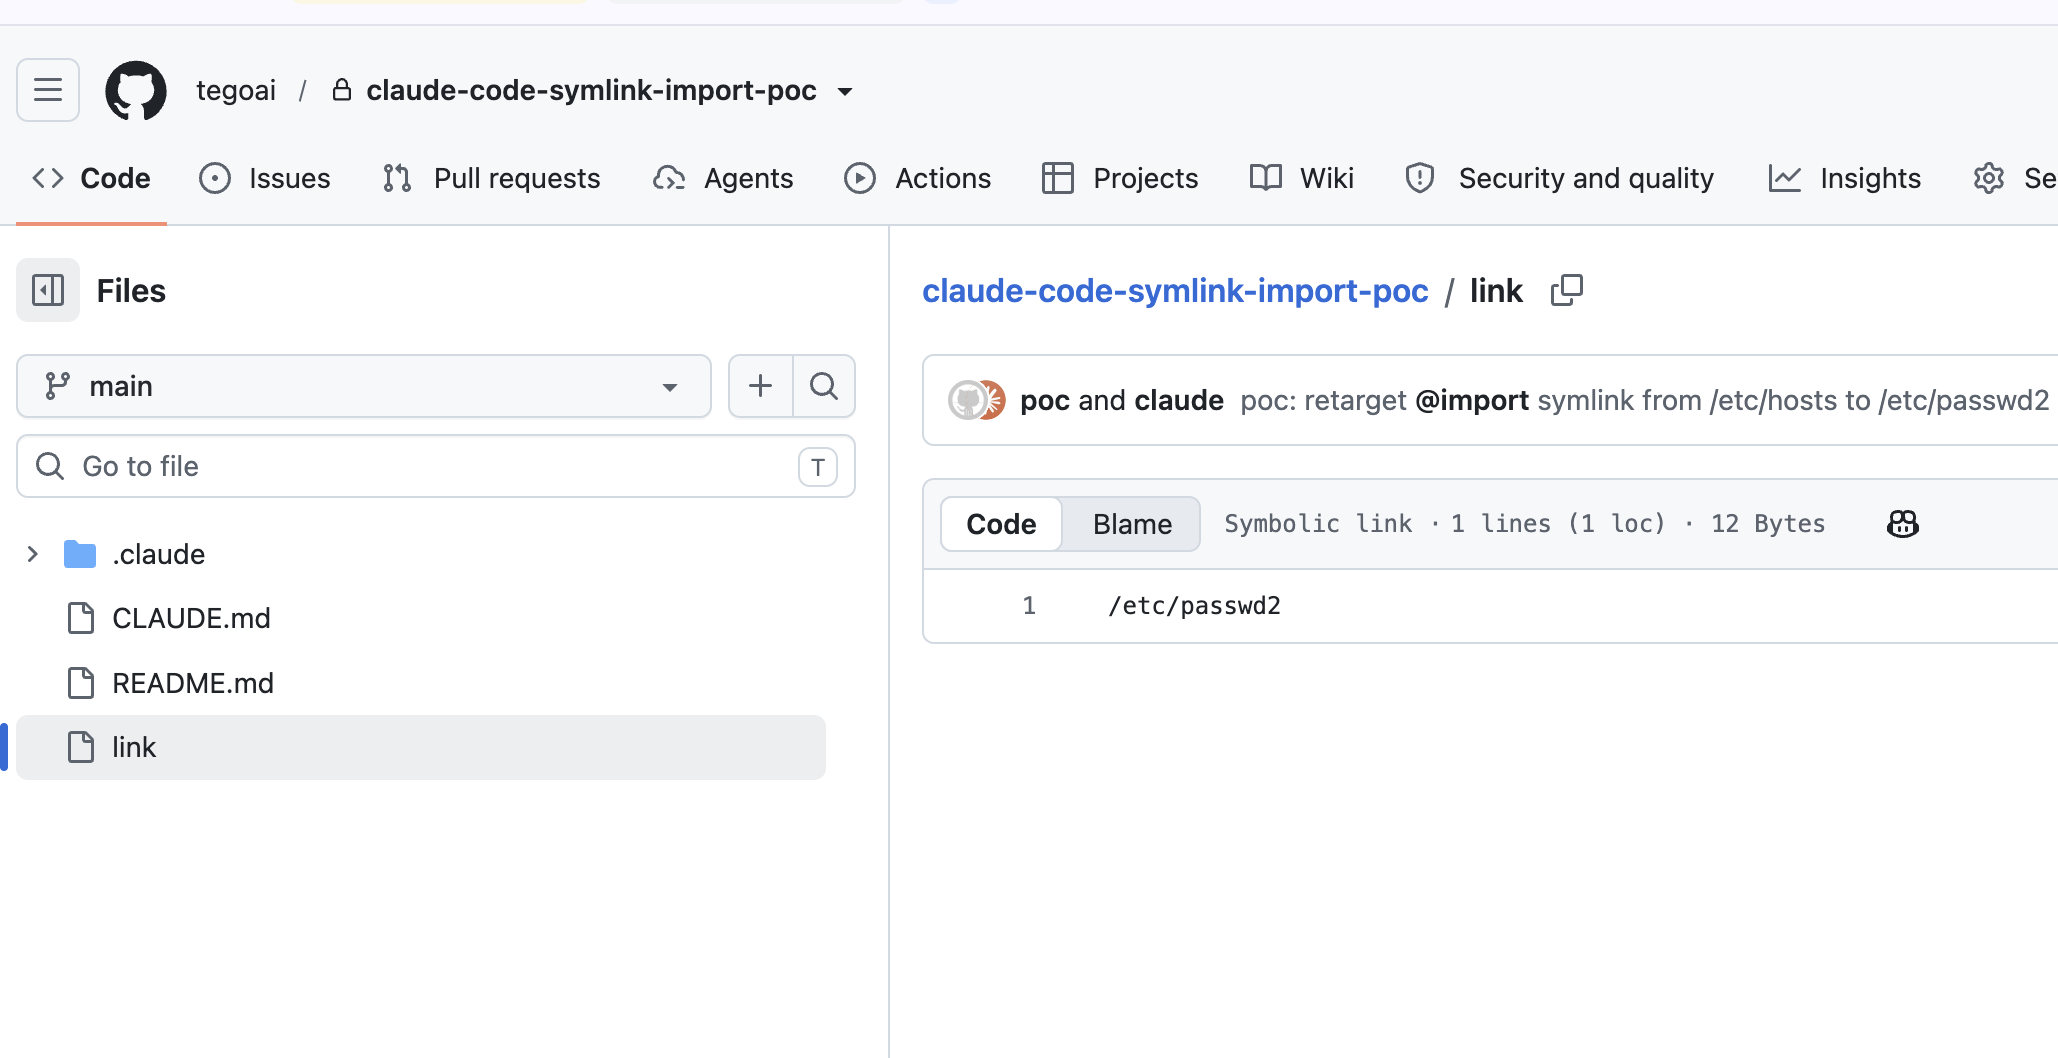Collapse the file tree side panel
The width and height of the screenshot is (2058, 1058).
point(48,290)
